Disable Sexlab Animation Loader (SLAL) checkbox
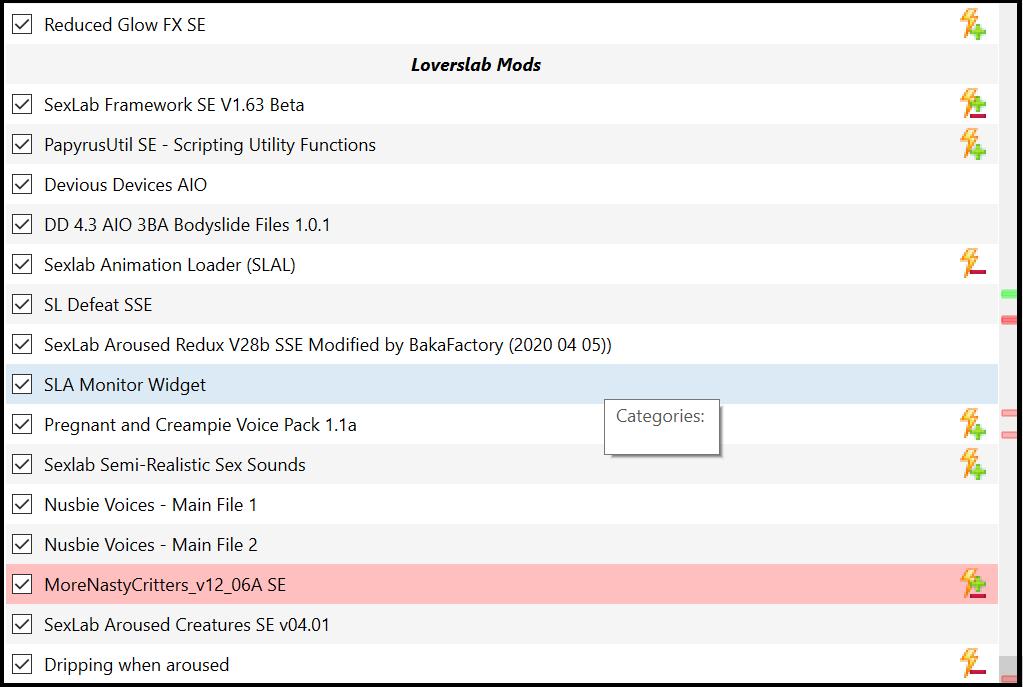Viewport: 1023px width, 687px height. tap(22, 264)
